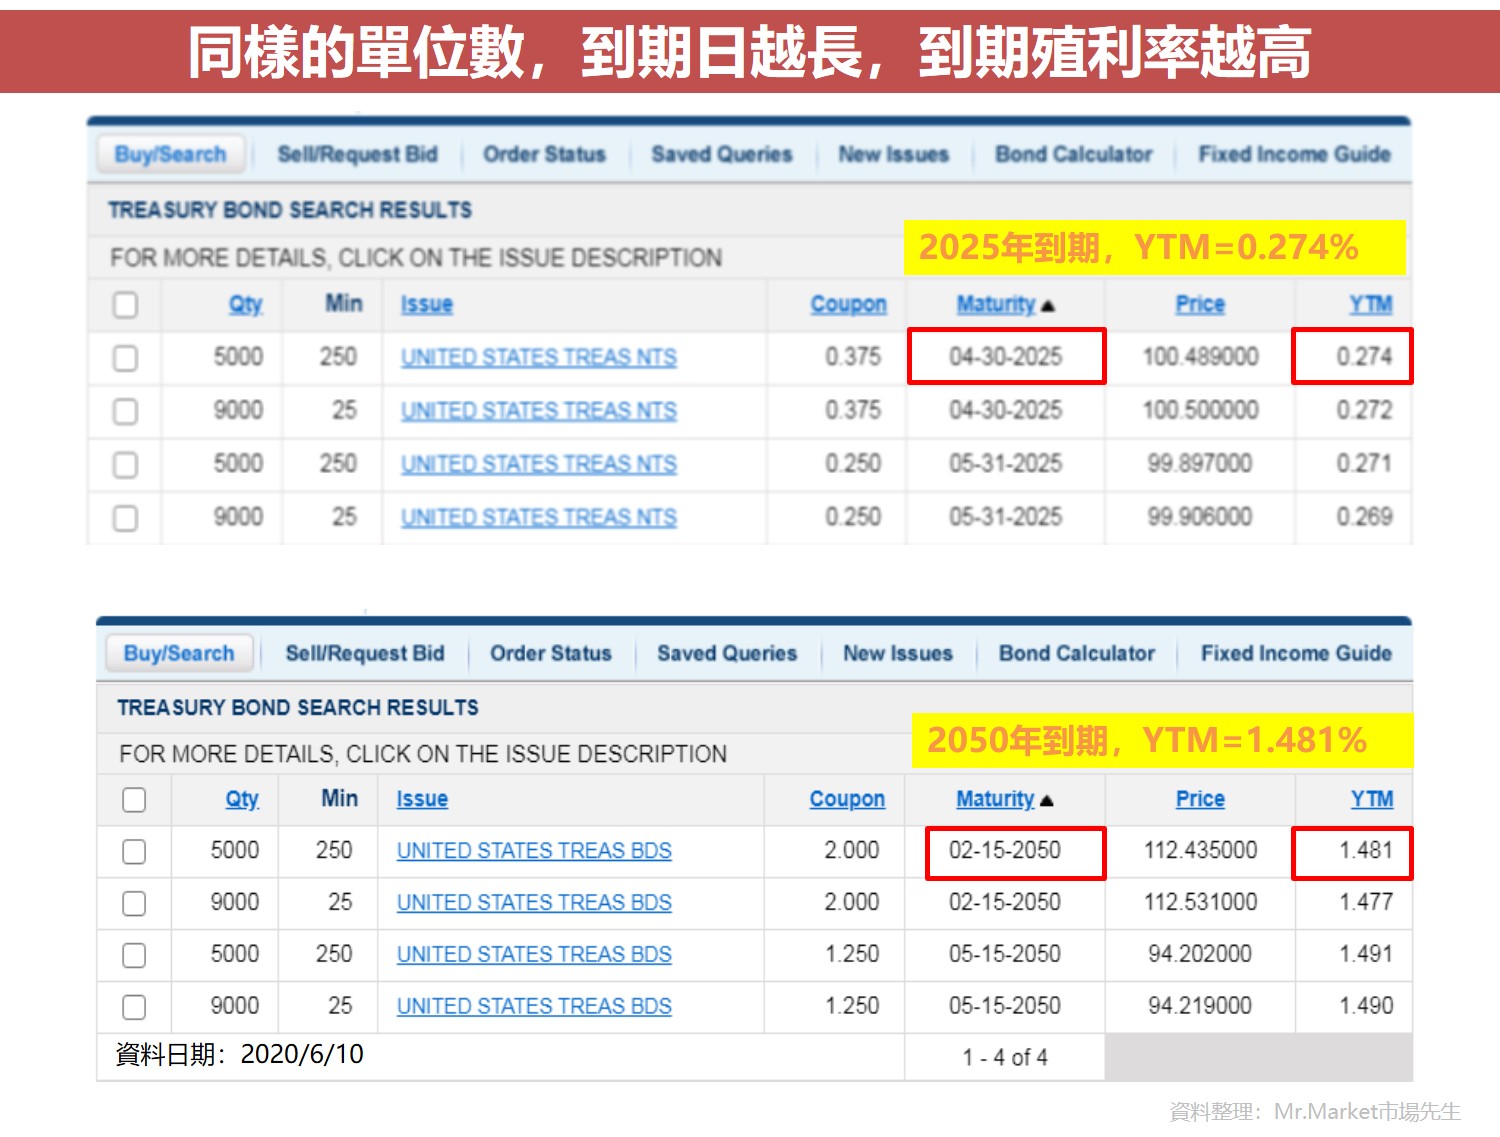The image size is (1500, 1137).
Task: Check the row with price 99.906000
Action: tap(125, 518)
